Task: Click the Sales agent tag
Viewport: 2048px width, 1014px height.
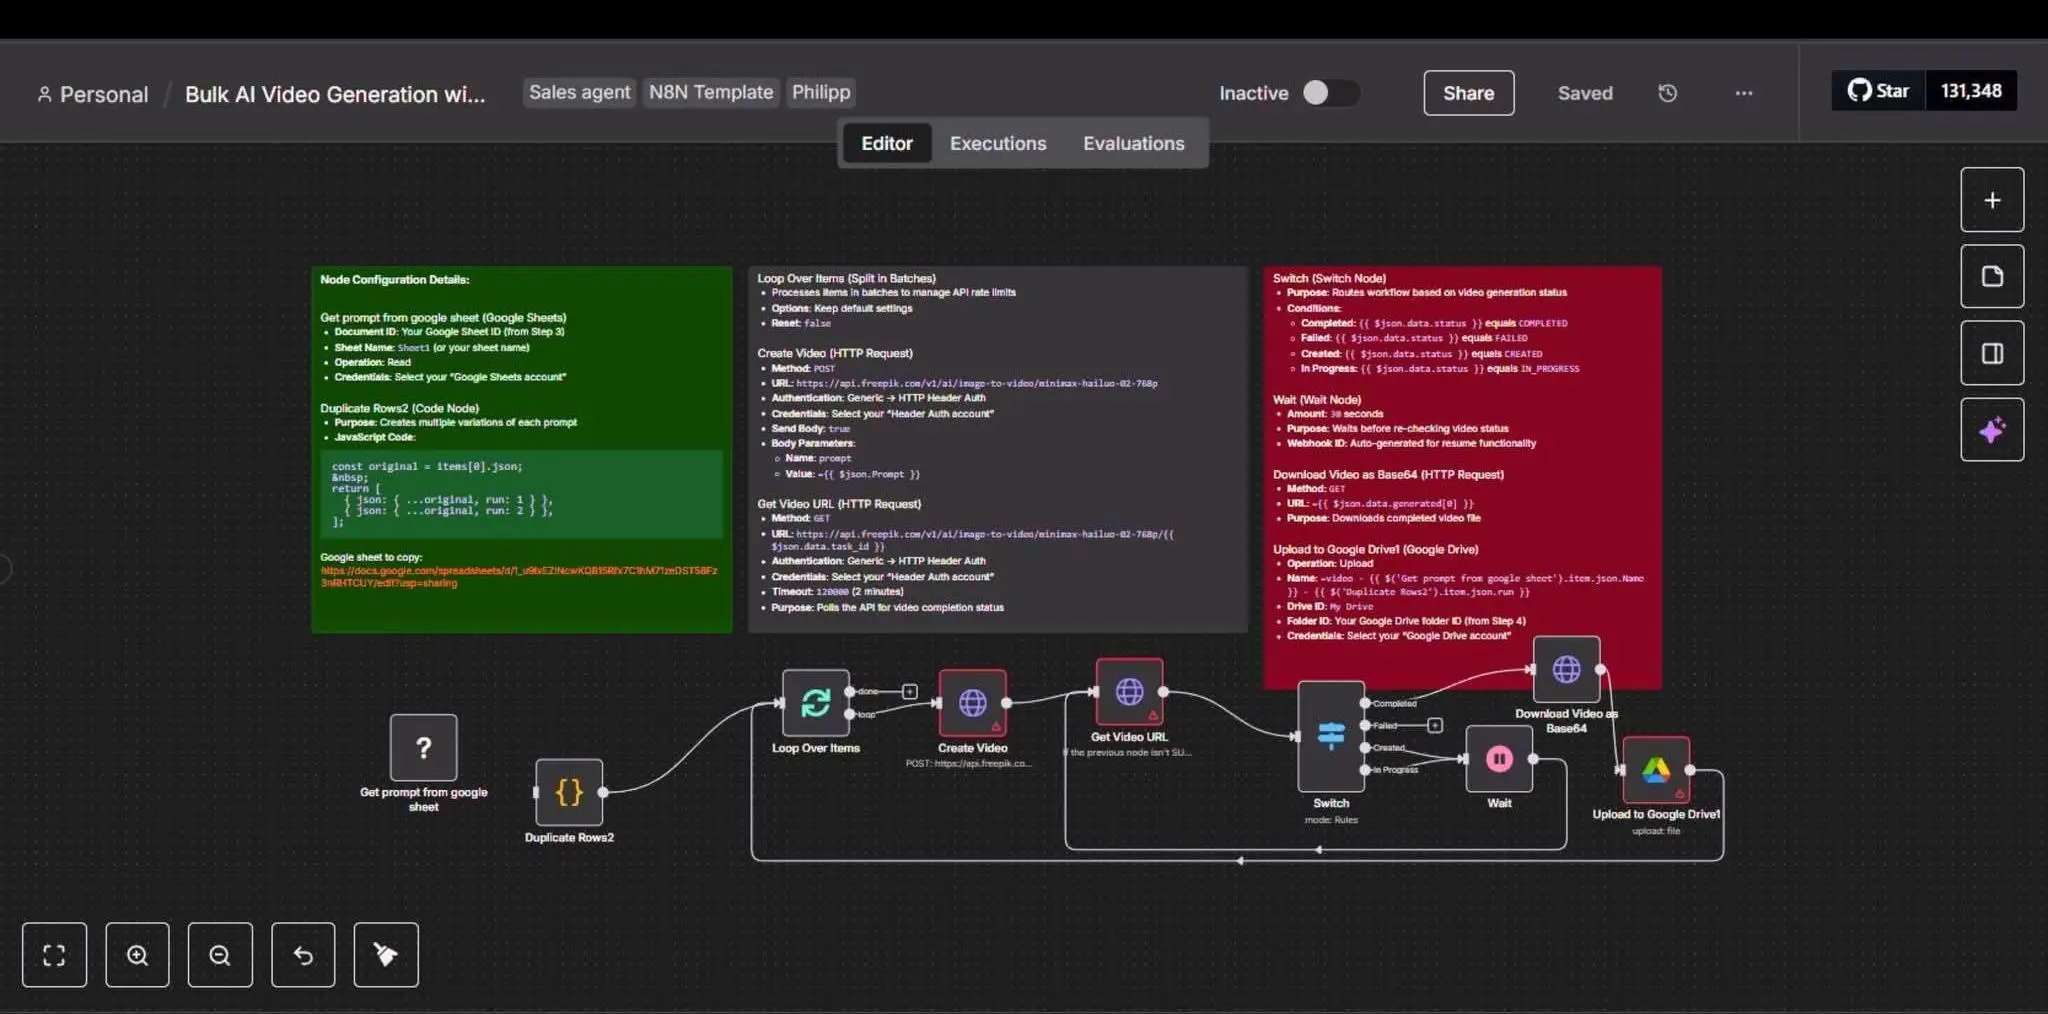Action: point(579,92)
